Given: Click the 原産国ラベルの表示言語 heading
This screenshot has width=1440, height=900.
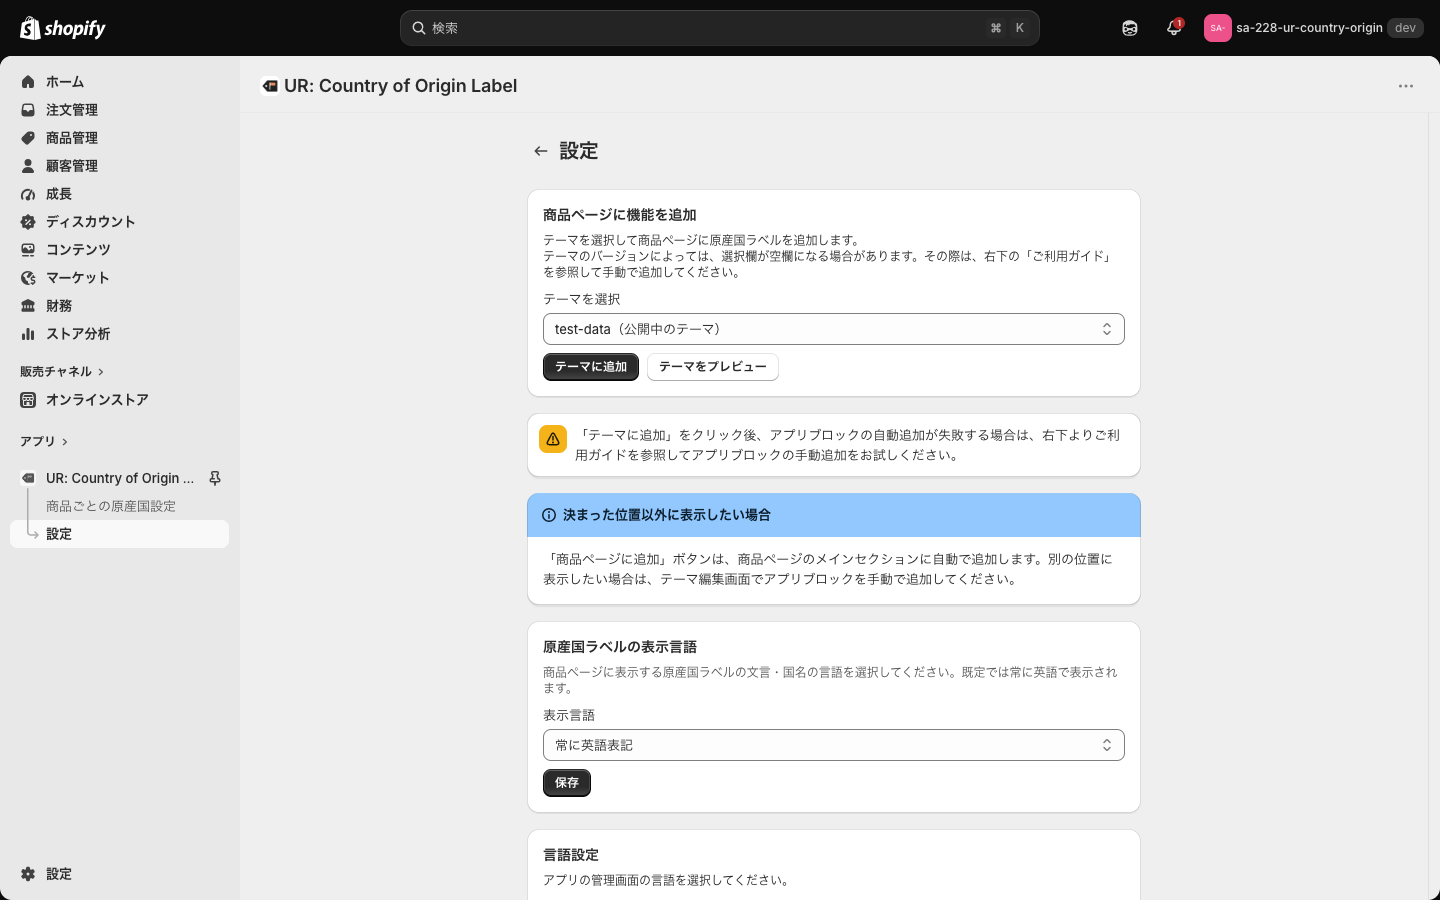Looking at the screenshot, I should tap(620, 647).
